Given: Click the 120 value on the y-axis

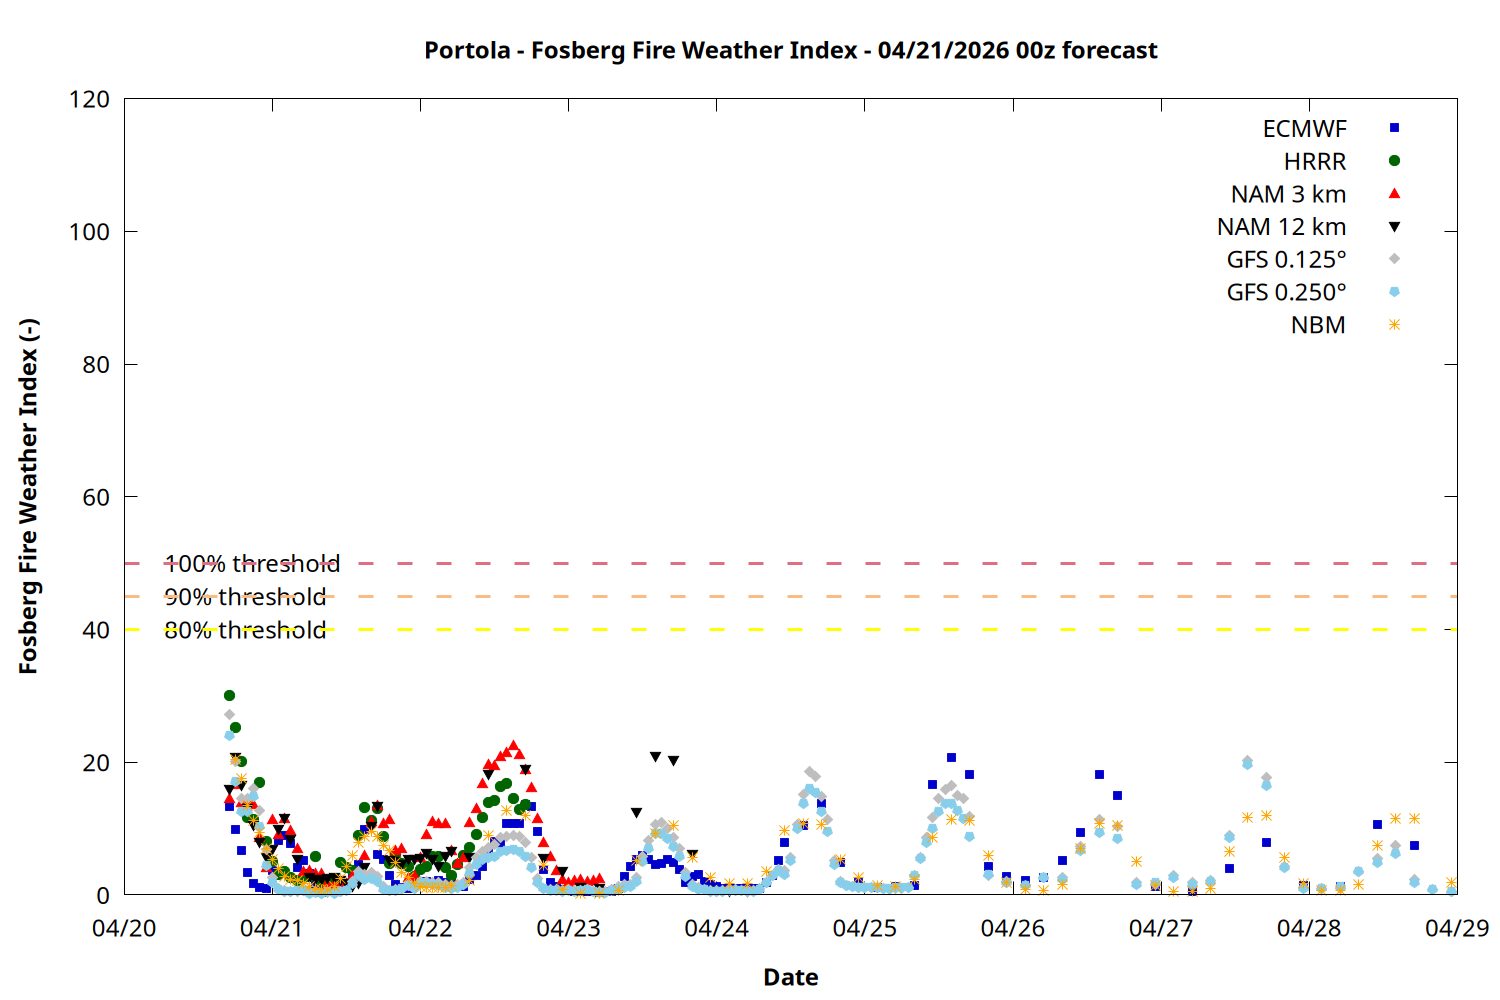Looking at the screenshot, I should [x=89, y=99].
